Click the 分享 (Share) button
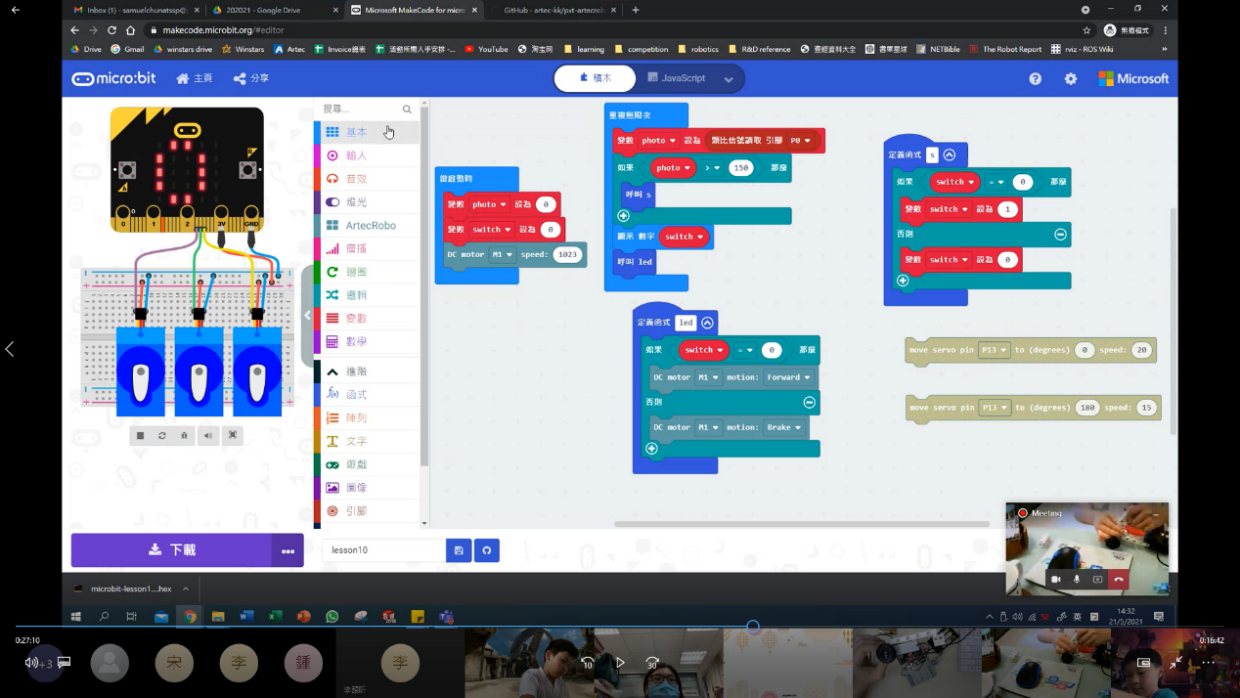The width and height of the screenshot is (1240, 698). click(251, 78)
